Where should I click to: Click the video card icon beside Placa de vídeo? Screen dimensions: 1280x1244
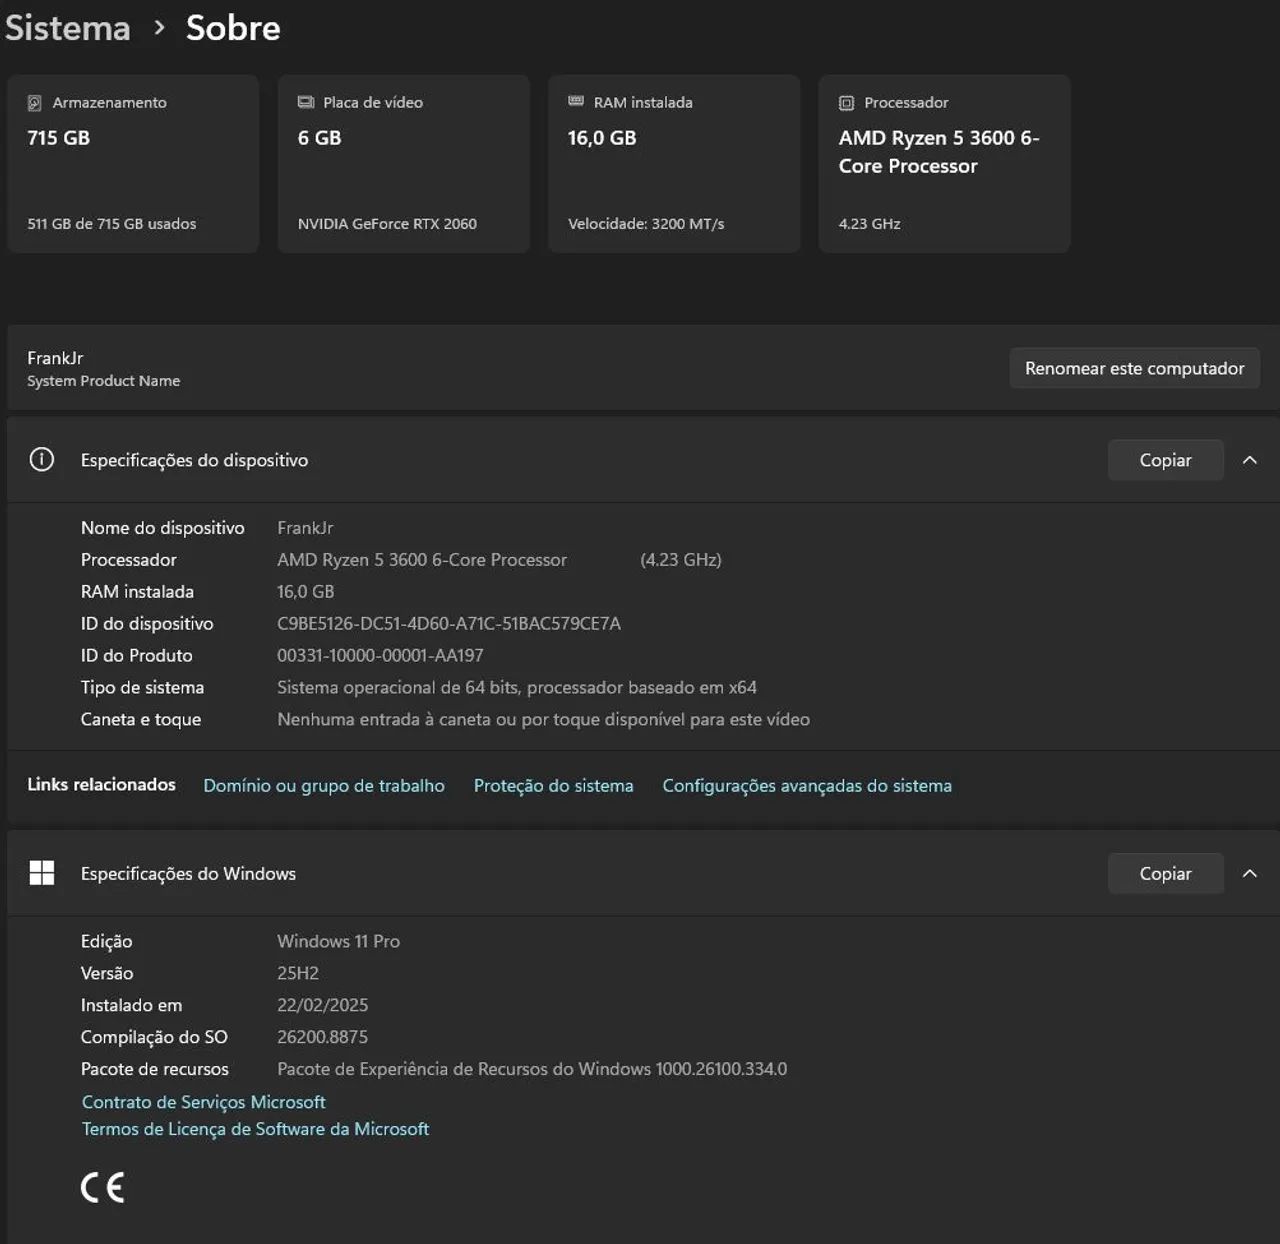(x=306, y=102)
